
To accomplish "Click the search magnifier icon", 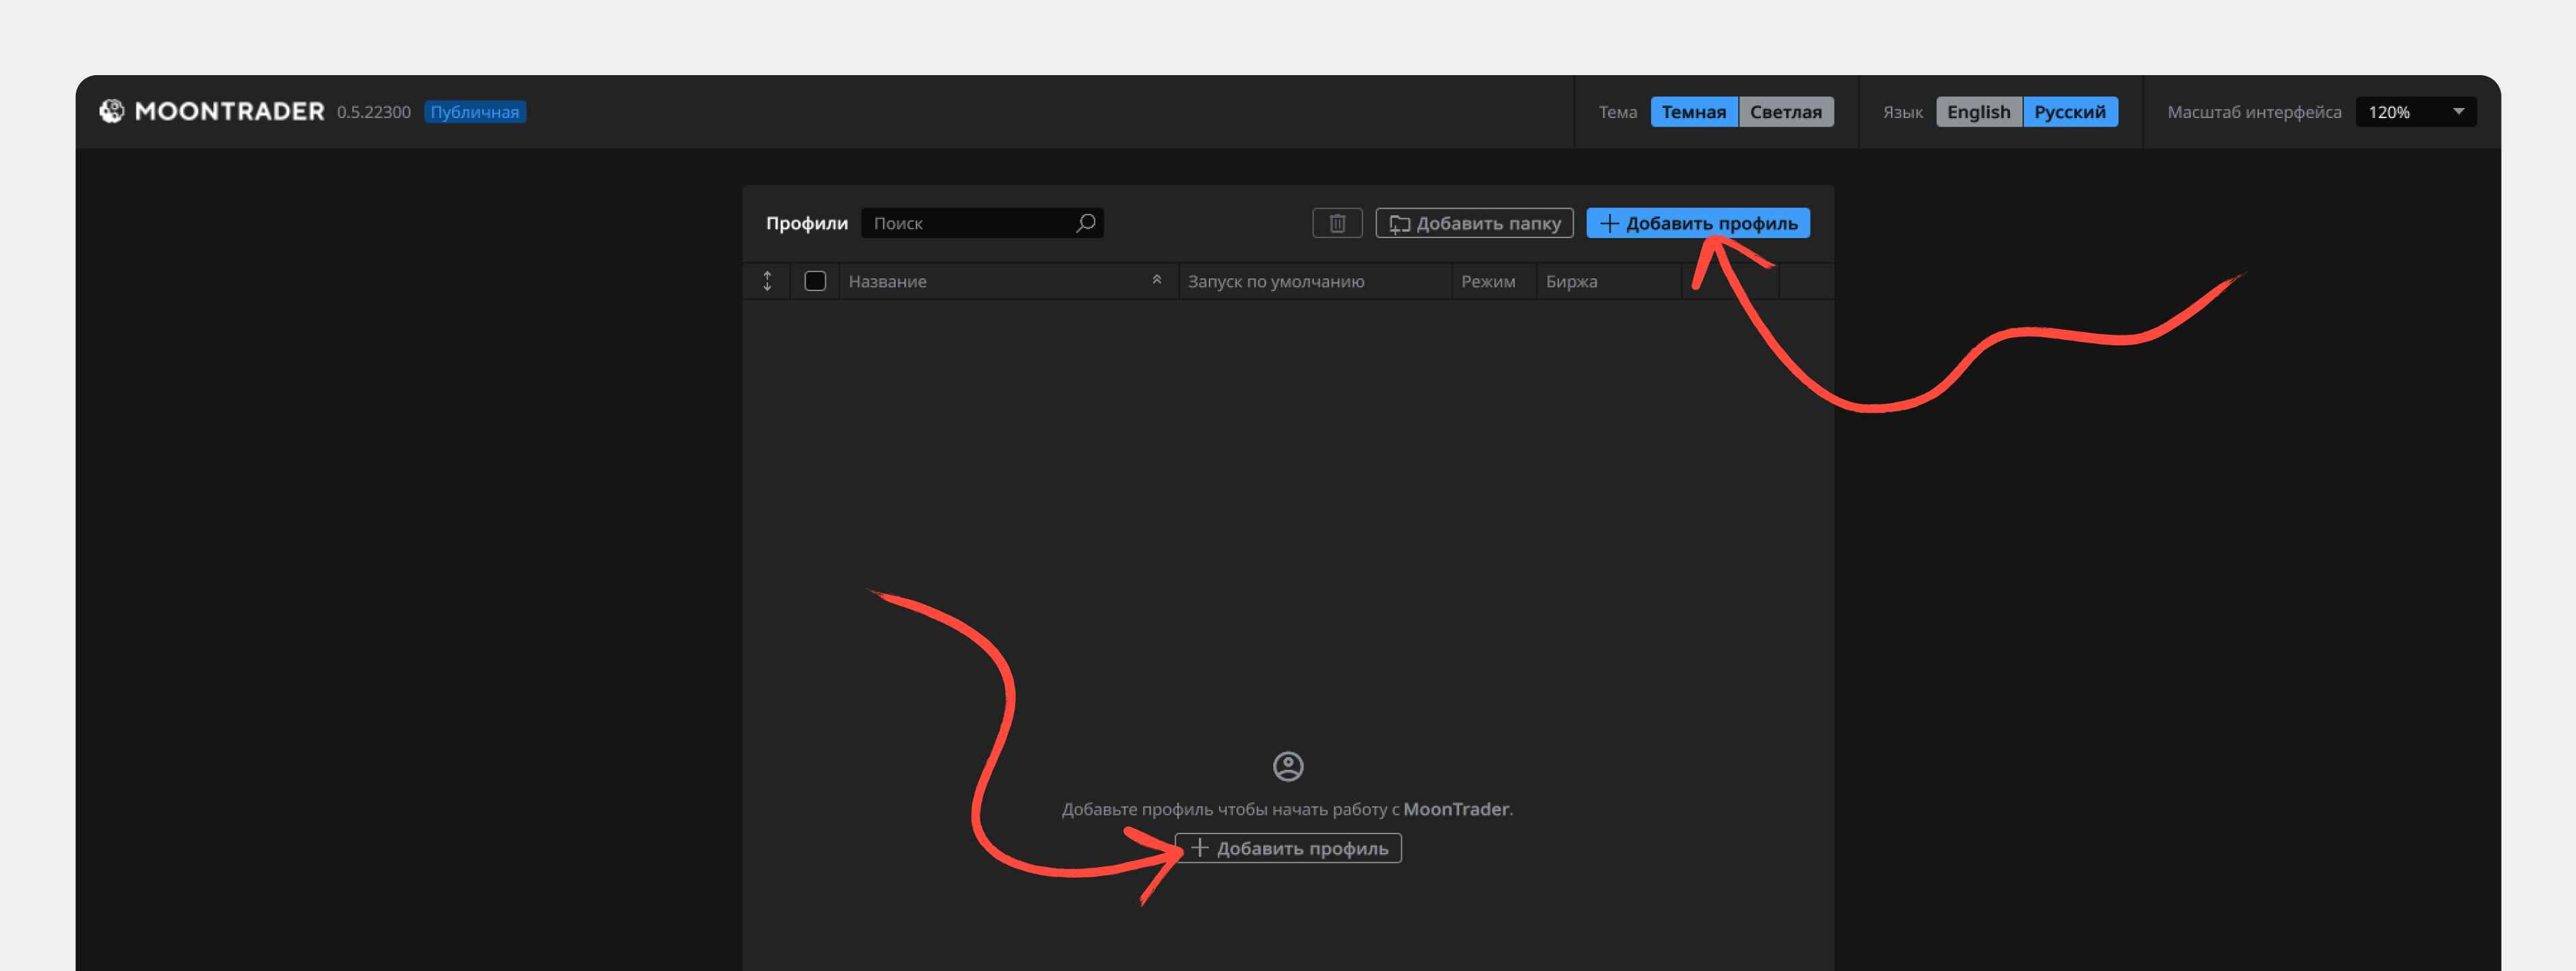I will coord(1085,223).
